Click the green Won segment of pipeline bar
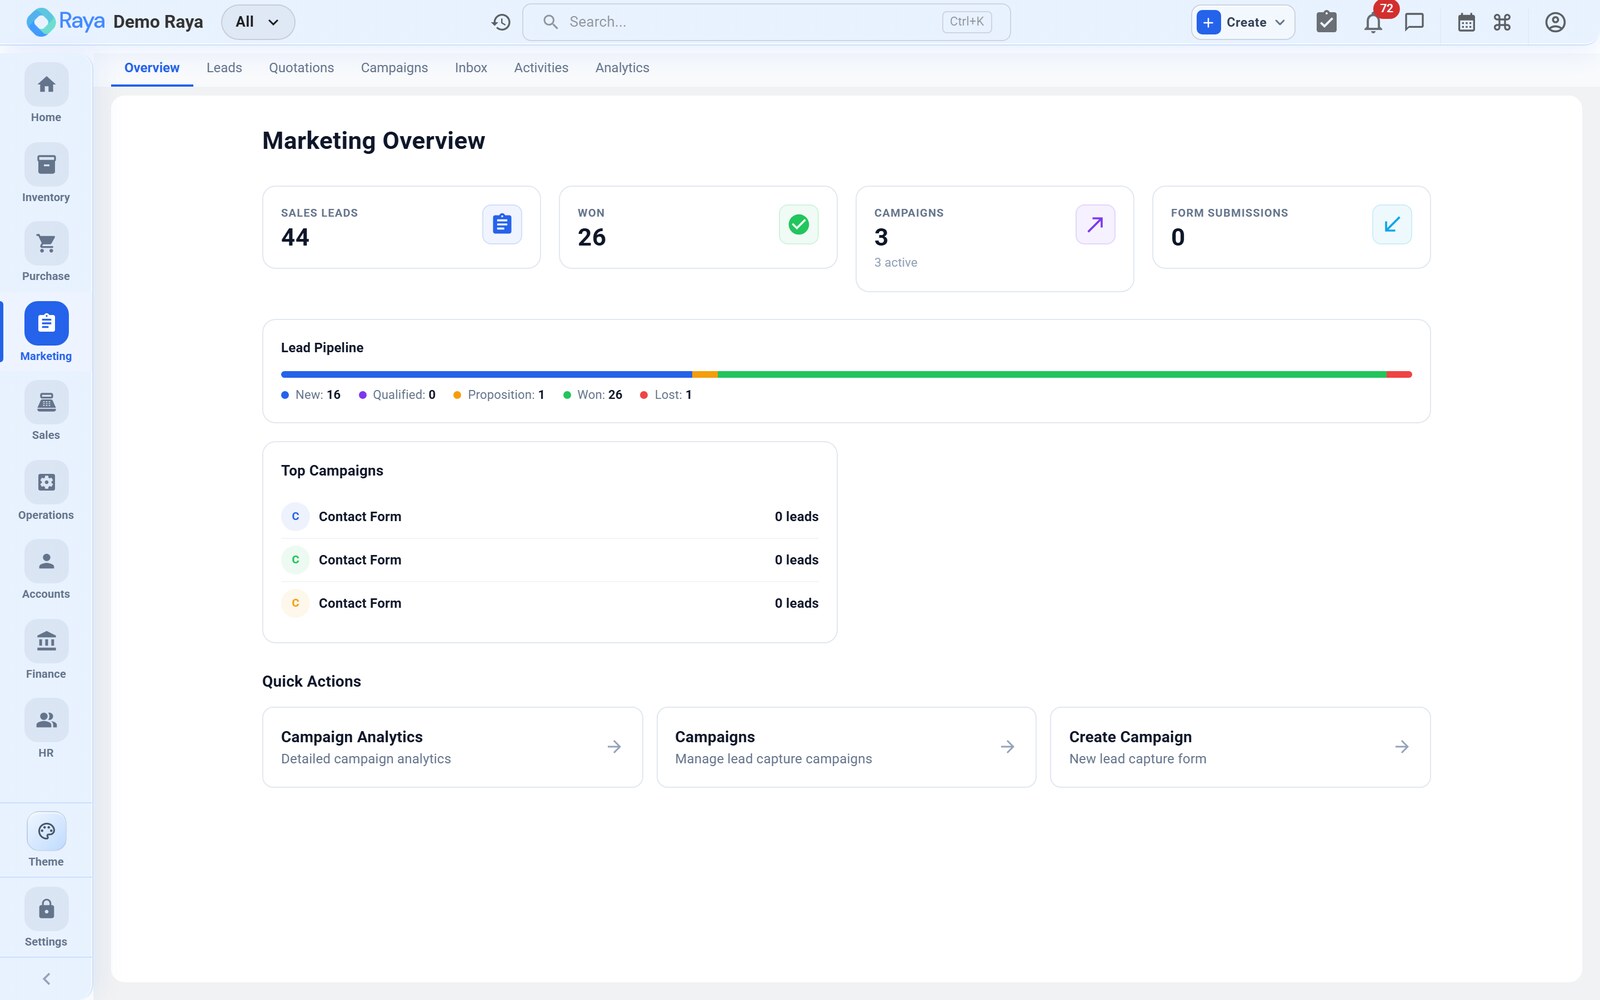This screenshot has height=1000, width=1600. pyautogui.click(x=1052, y=374)
